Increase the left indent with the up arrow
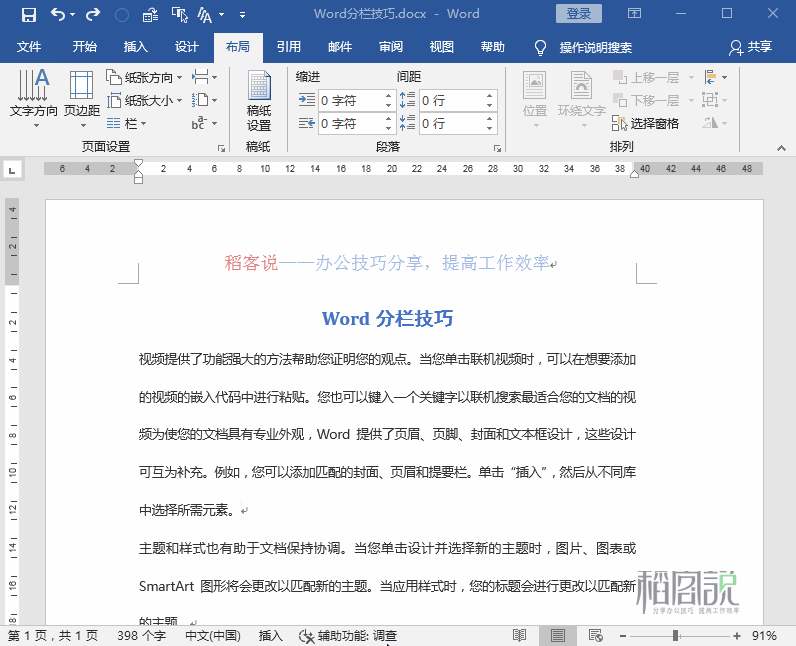 pyautogui.click(x=388, y=95)
